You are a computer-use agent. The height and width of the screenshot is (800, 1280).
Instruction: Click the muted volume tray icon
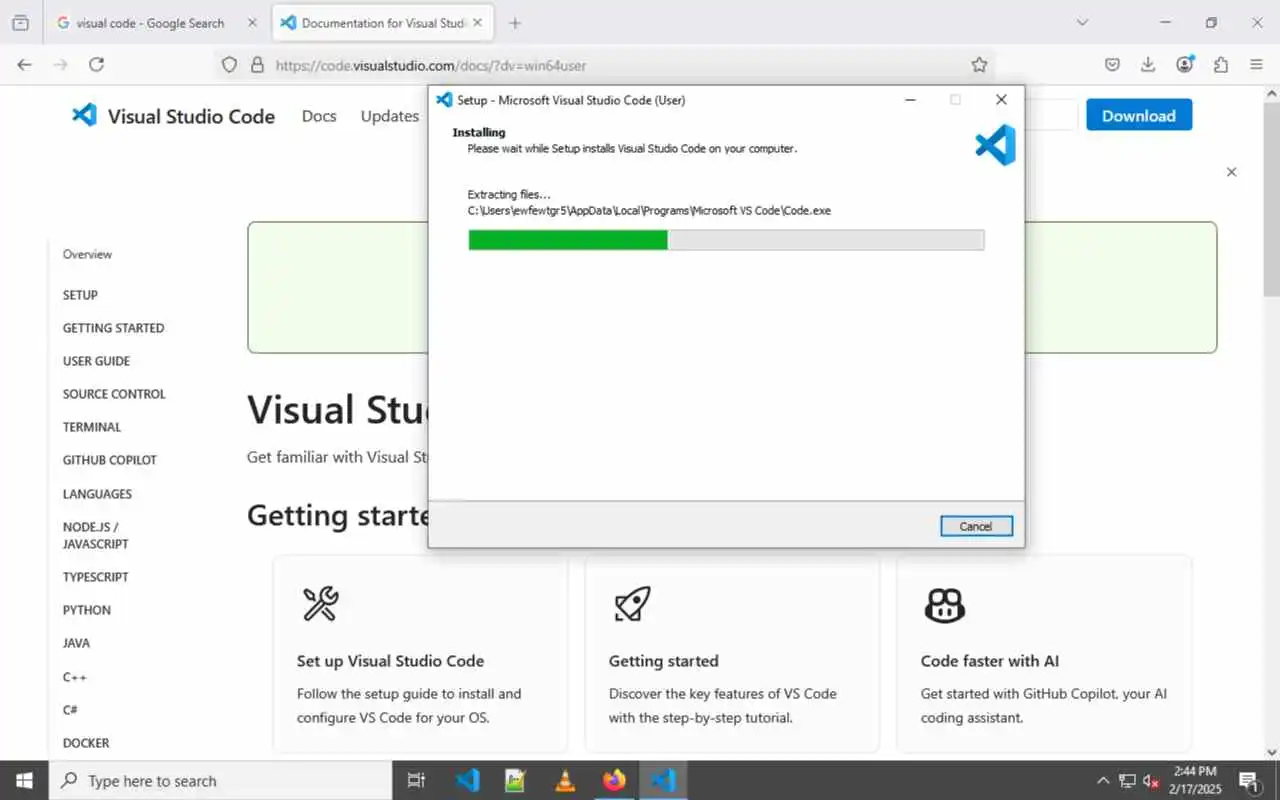point(1151,781)
